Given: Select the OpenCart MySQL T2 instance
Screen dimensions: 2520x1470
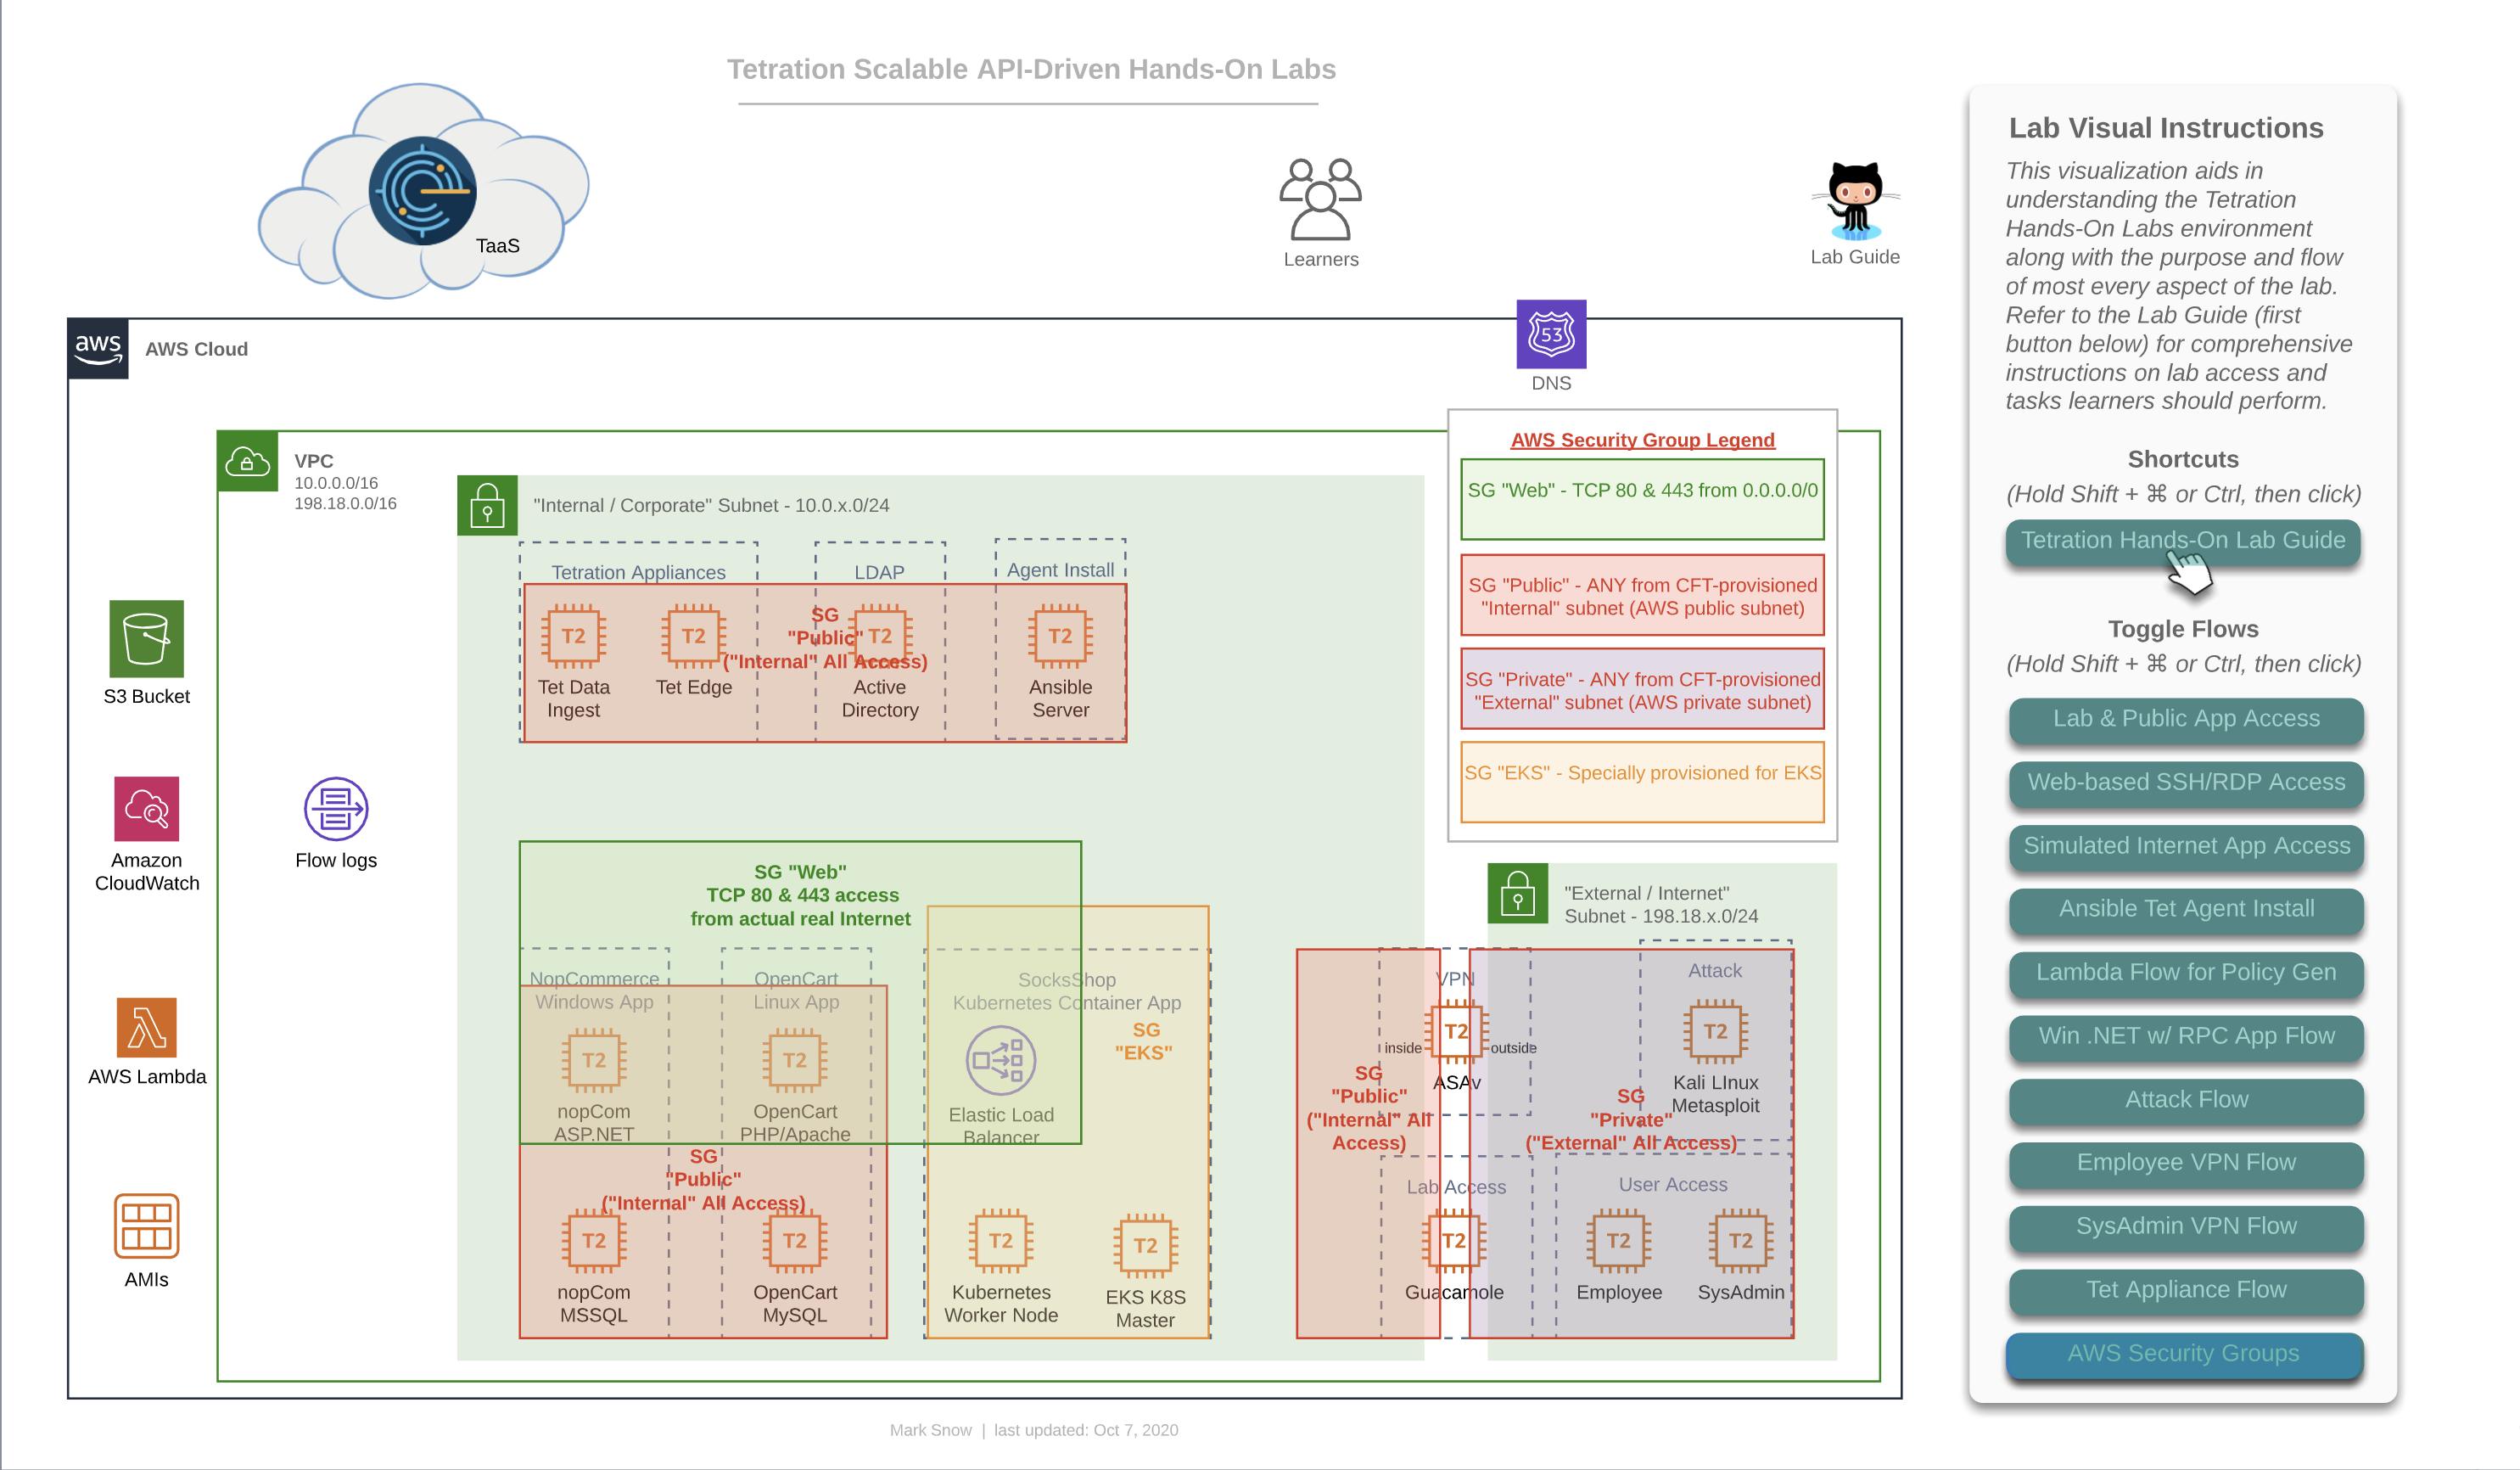Looking at the screenshot, I should 794,1241.
